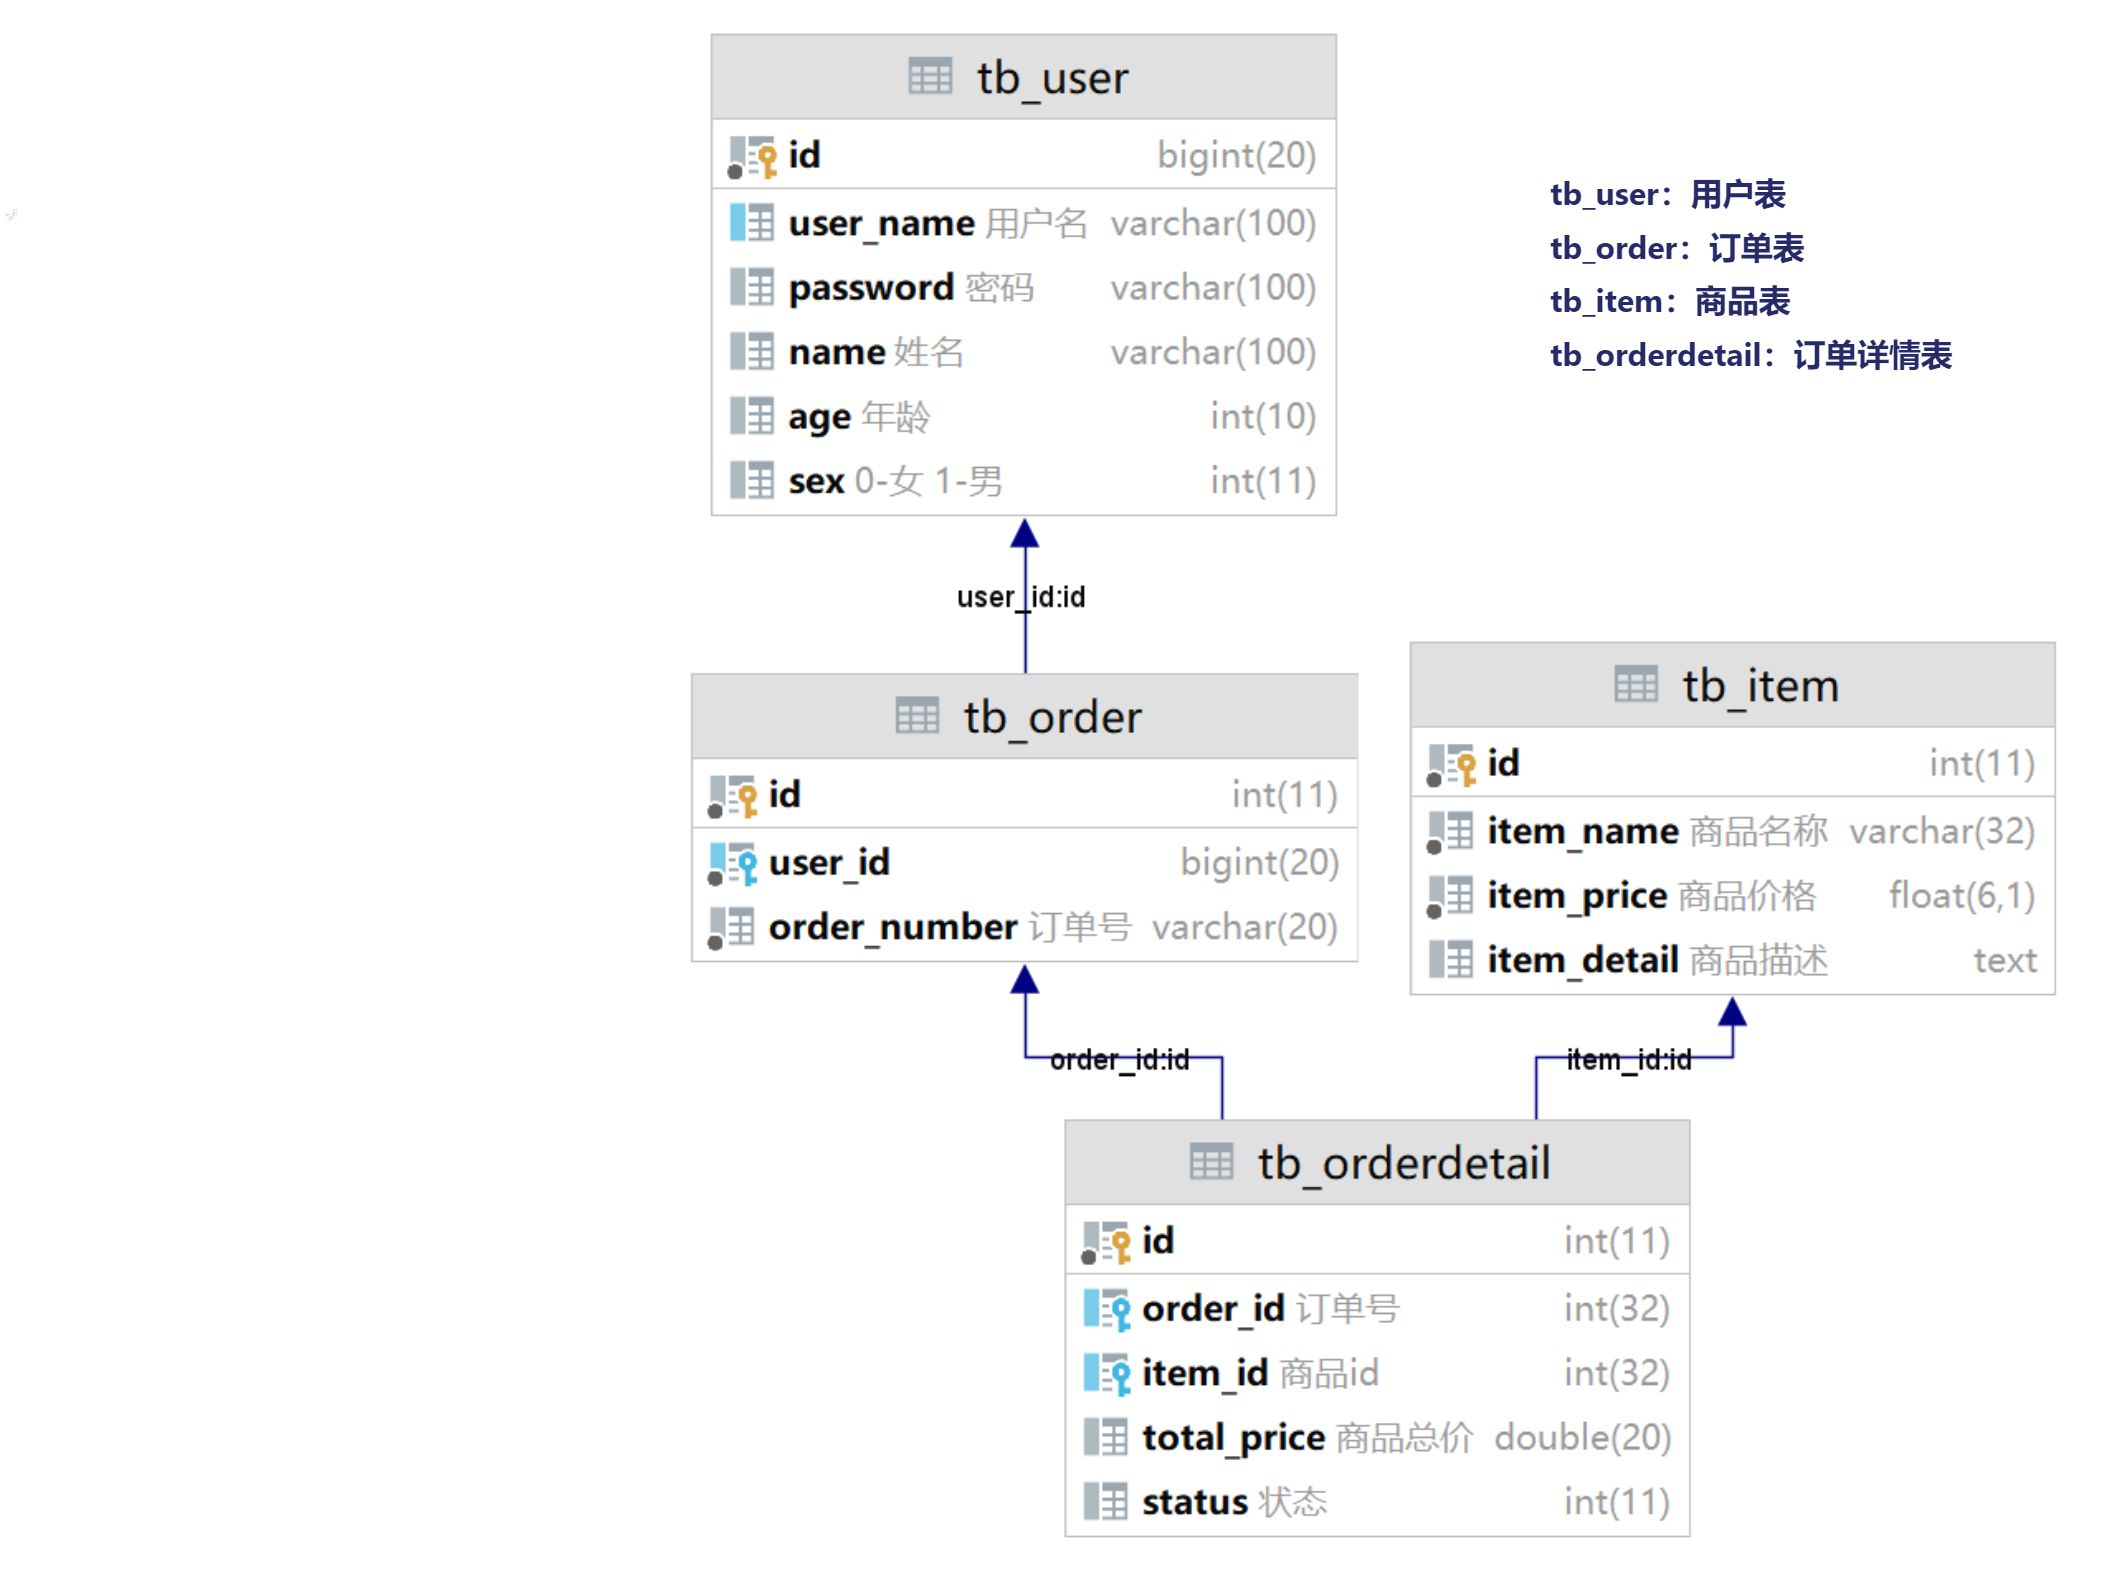The height and width of the screenshot is (1575, 2111).
Task: Click the order_id:id relationship label
Action: 1119,1059
